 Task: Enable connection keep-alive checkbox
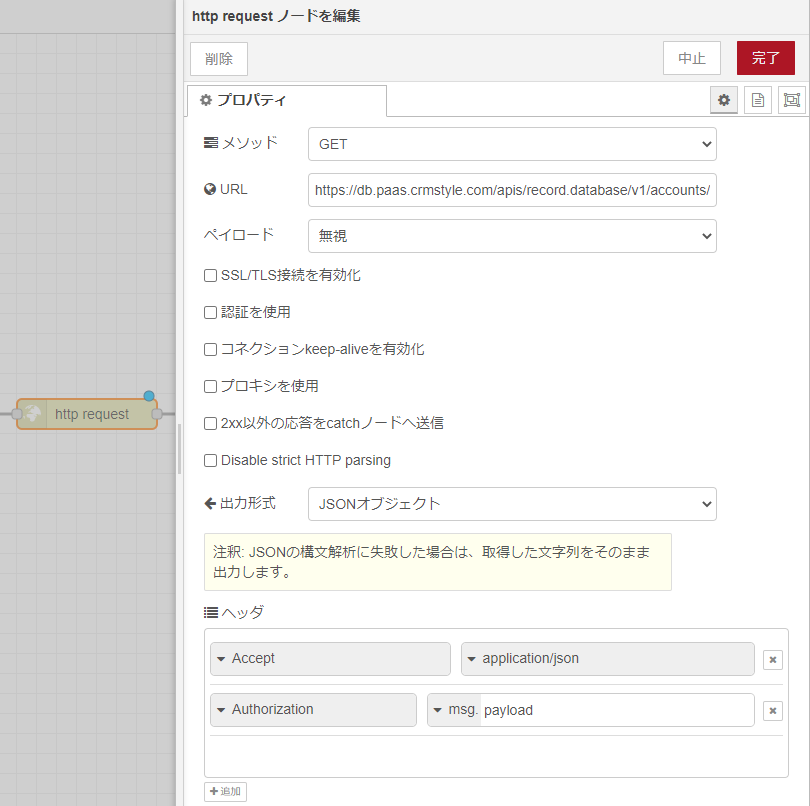[210, 349]
